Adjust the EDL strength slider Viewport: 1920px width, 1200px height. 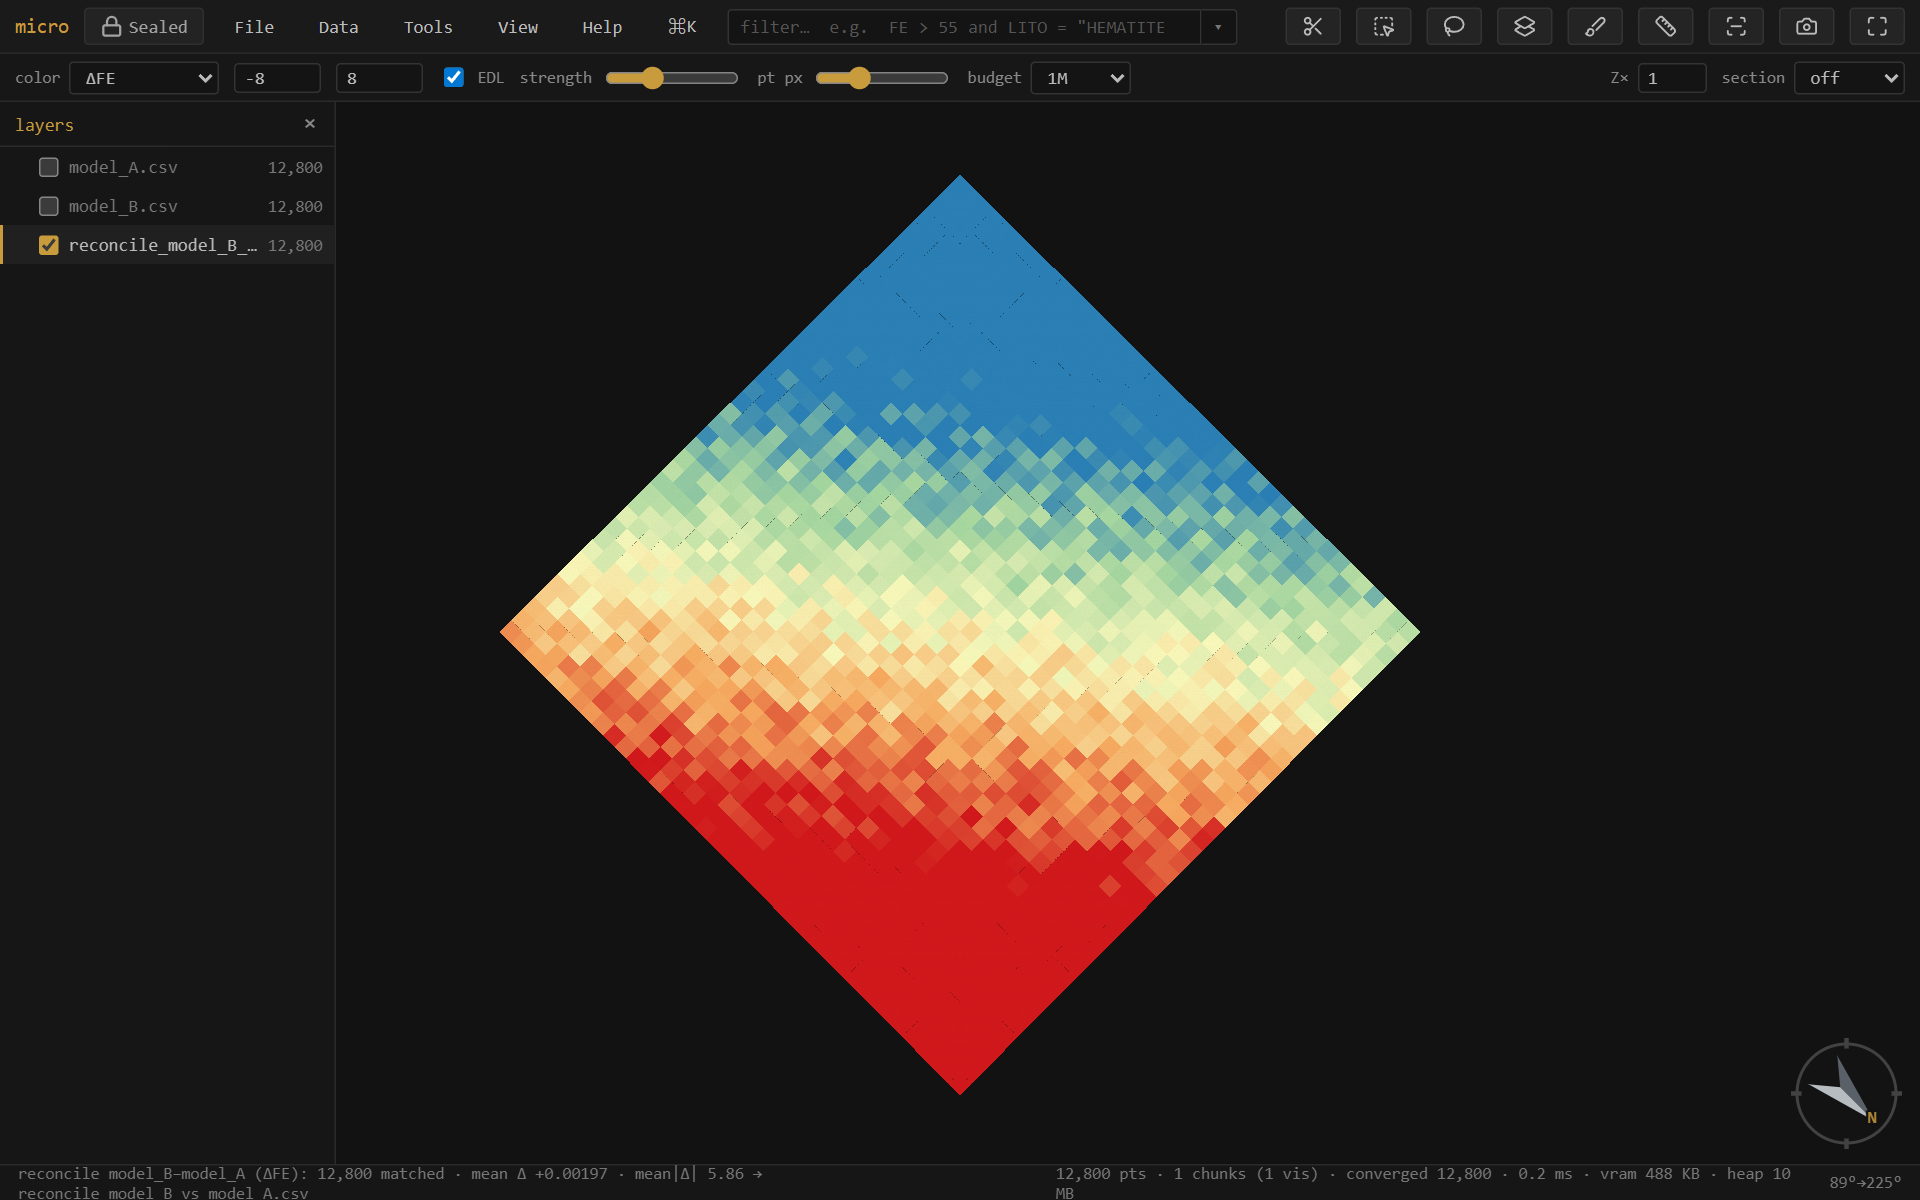(671, 78)
